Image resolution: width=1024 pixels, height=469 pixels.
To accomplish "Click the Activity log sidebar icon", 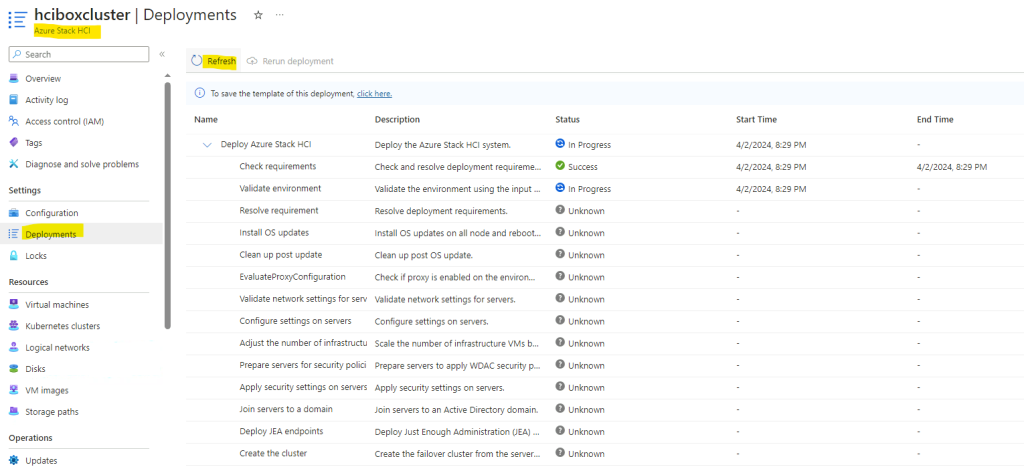I will click(x=14, y=100).
